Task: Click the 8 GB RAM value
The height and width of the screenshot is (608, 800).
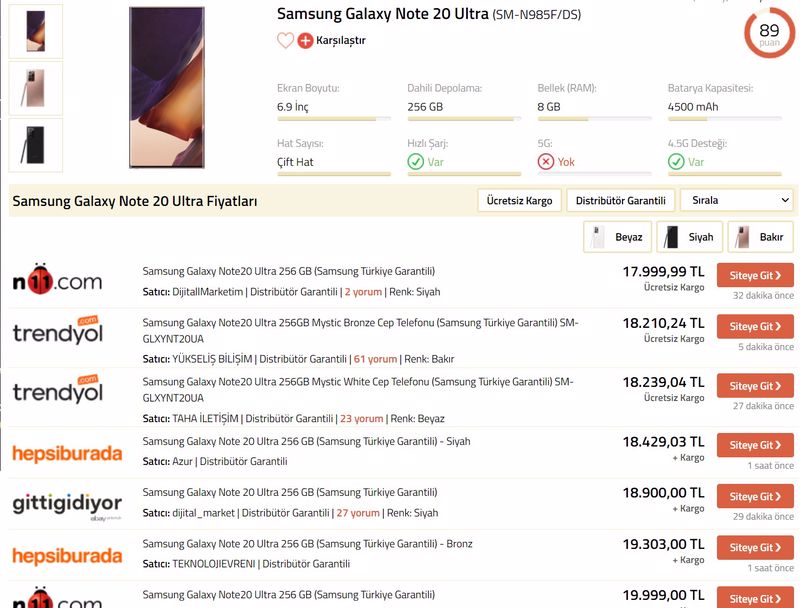Action: coord(549,107)
